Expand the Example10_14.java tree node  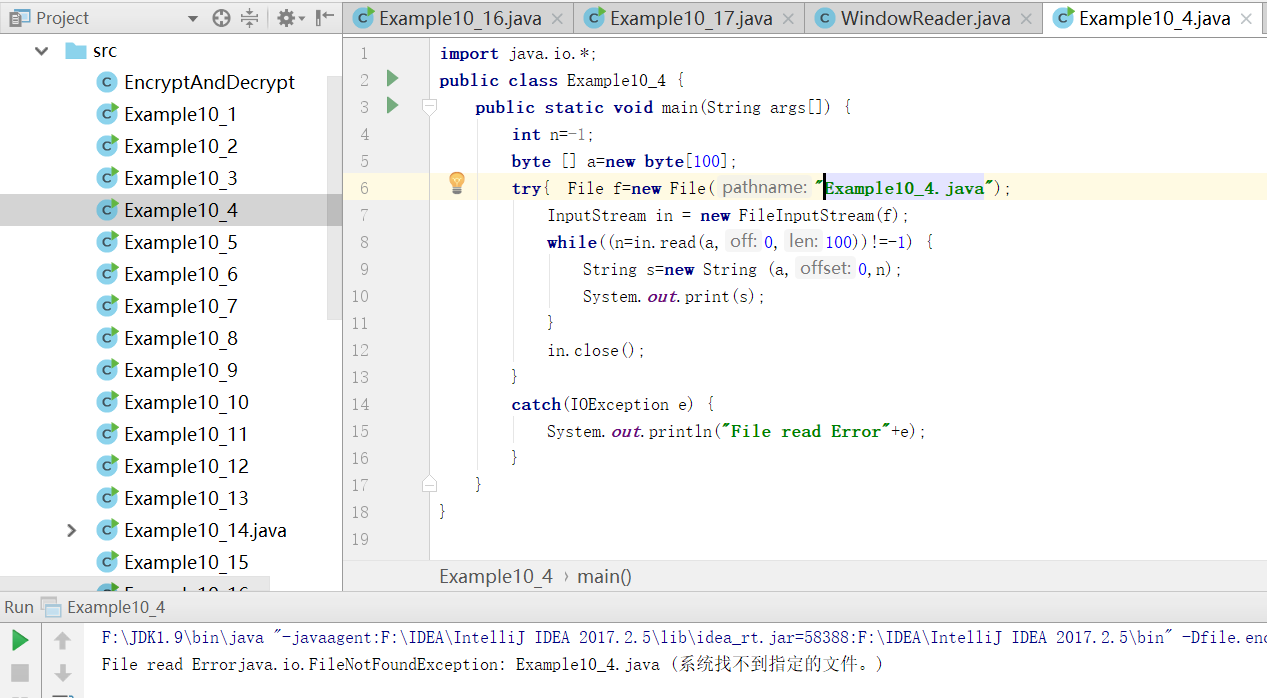[71, 531]
